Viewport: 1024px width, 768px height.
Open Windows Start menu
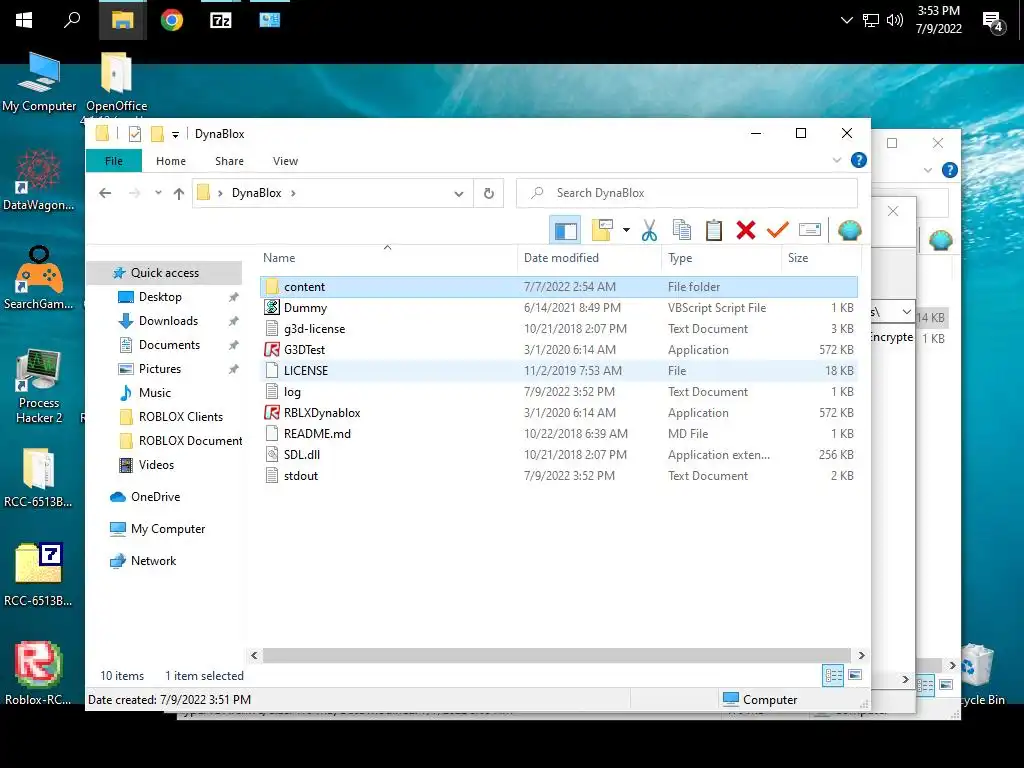tap(24, 20)
